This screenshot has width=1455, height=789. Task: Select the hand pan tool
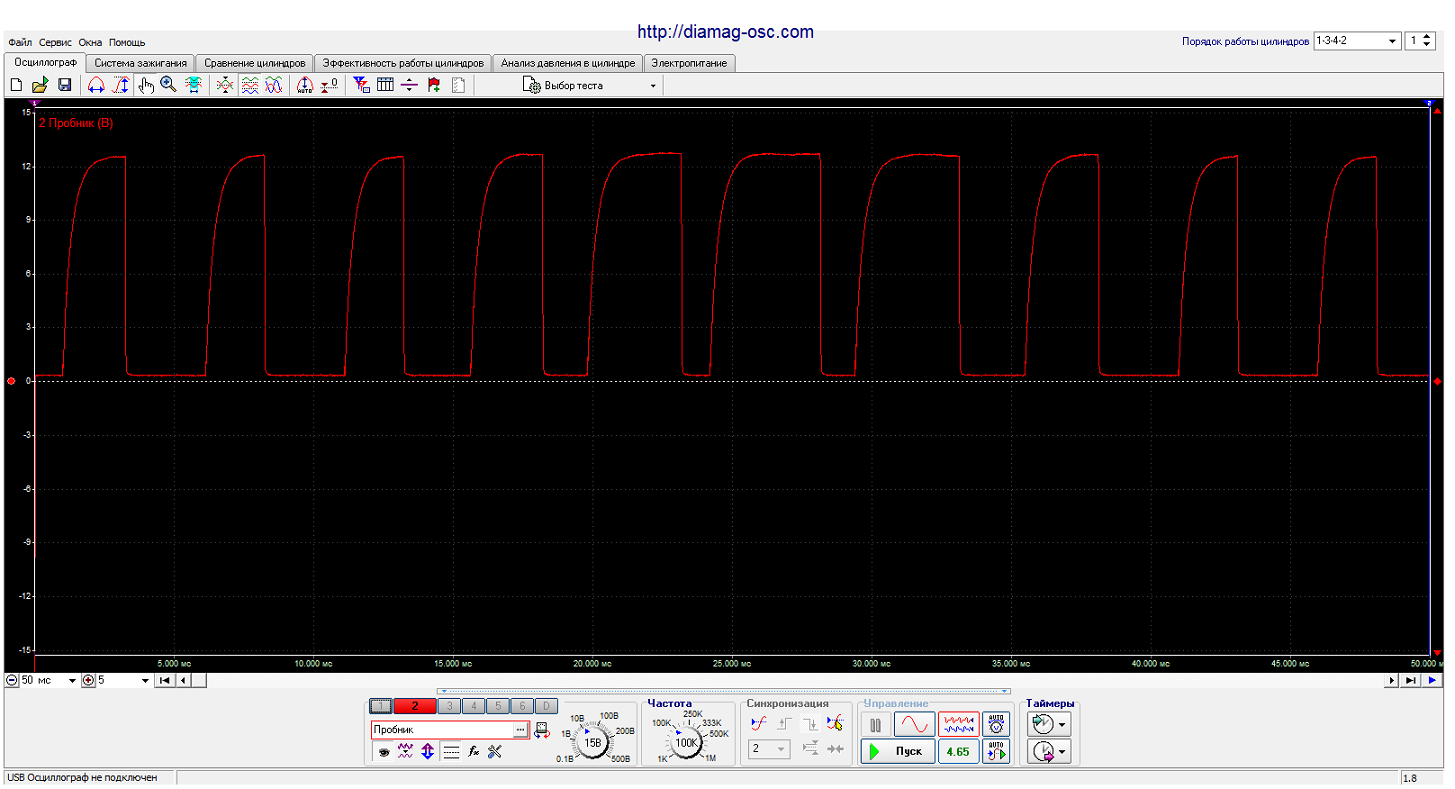(146, 85)
